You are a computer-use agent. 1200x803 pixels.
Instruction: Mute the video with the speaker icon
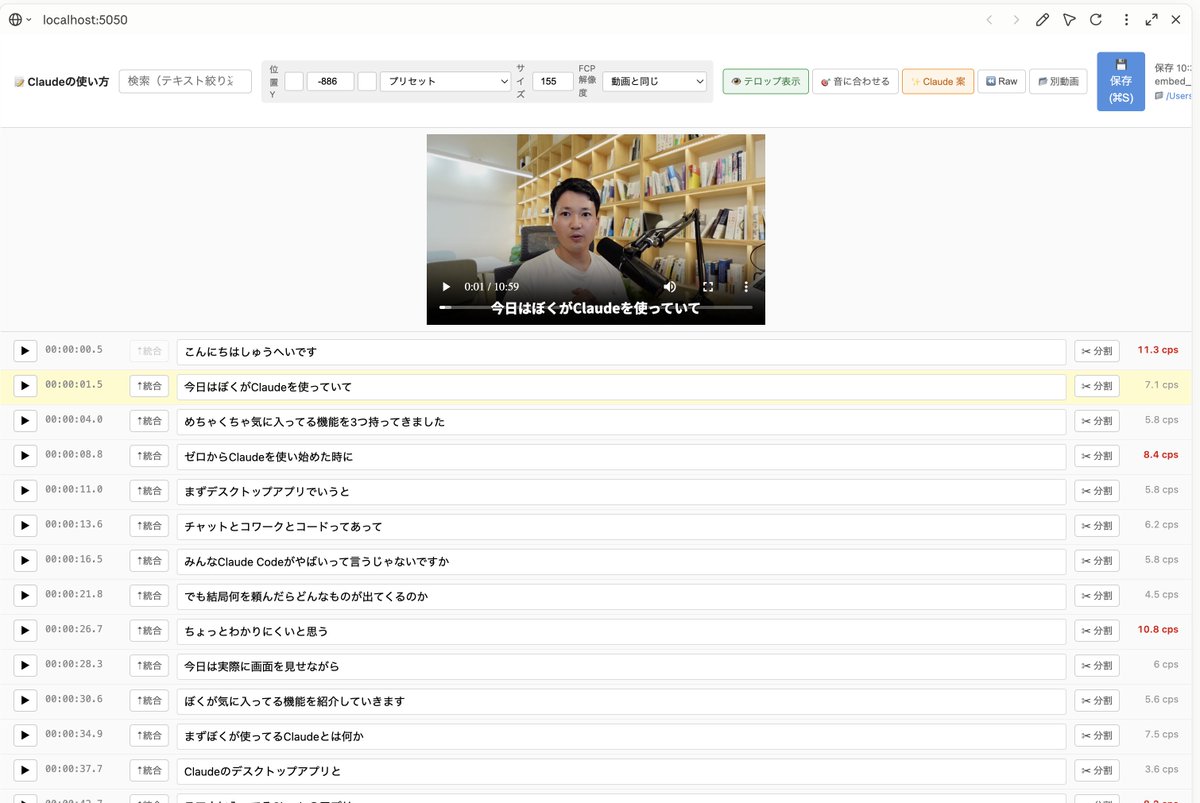click(670, 287)
